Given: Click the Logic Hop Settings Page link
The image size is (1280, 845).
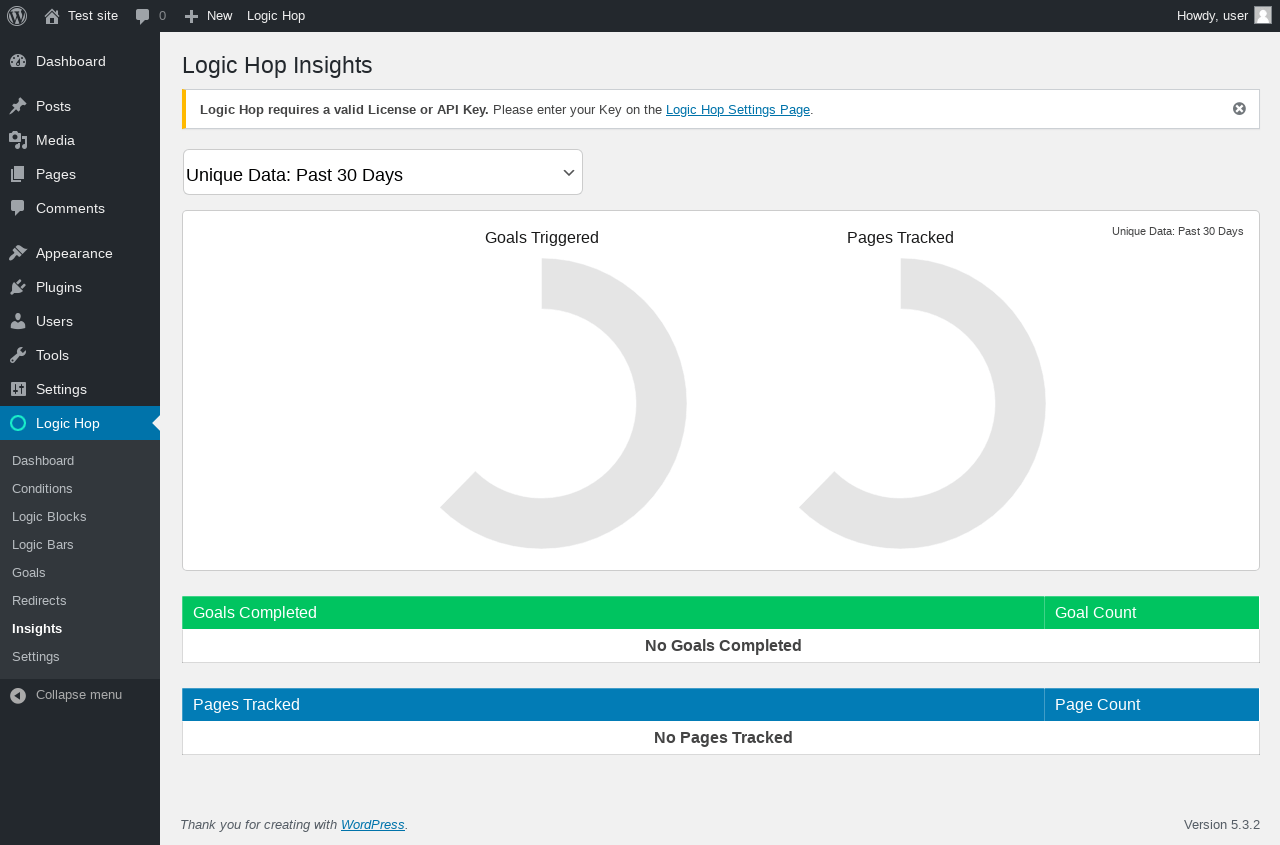Looking at the screenshot, I should point(738,109).
